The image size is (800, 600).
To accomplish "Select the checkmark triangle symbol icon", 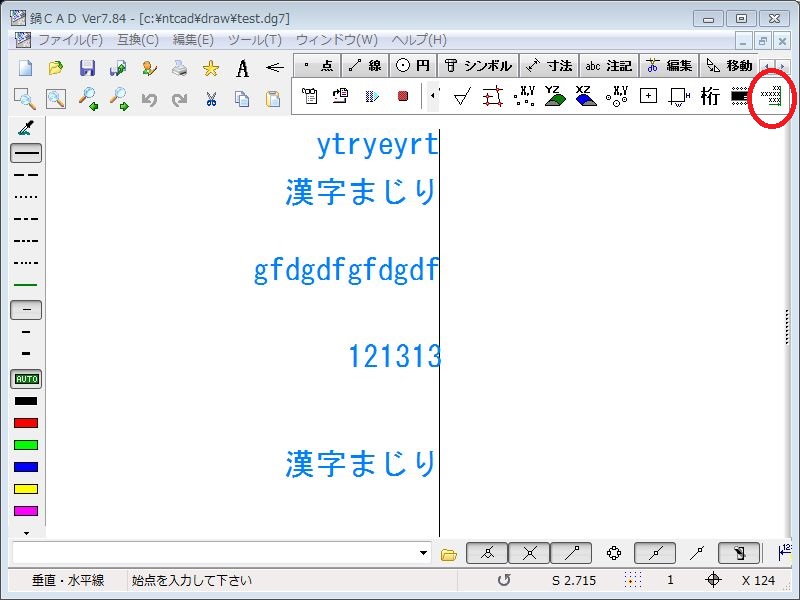I will (462, 96).
